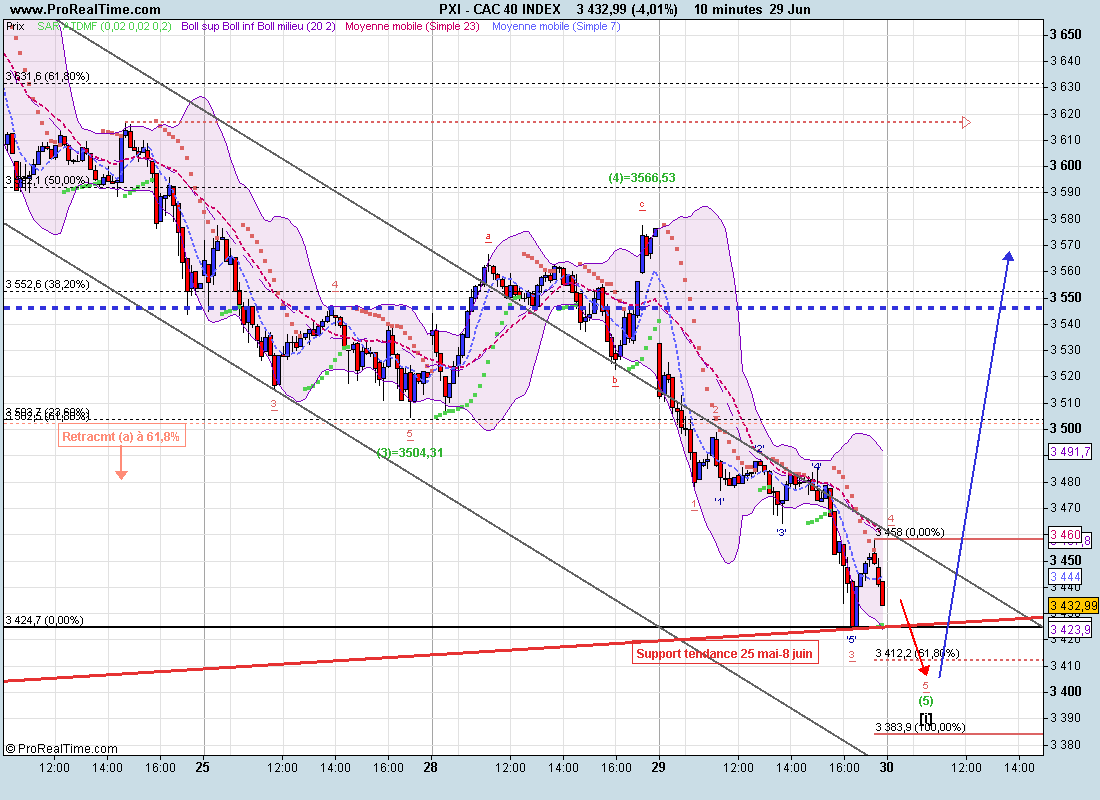This screenshot has width=1100, height=800.
Task: Click the Retracmt (a) à 61,8% annotation box
Action: 121,436
